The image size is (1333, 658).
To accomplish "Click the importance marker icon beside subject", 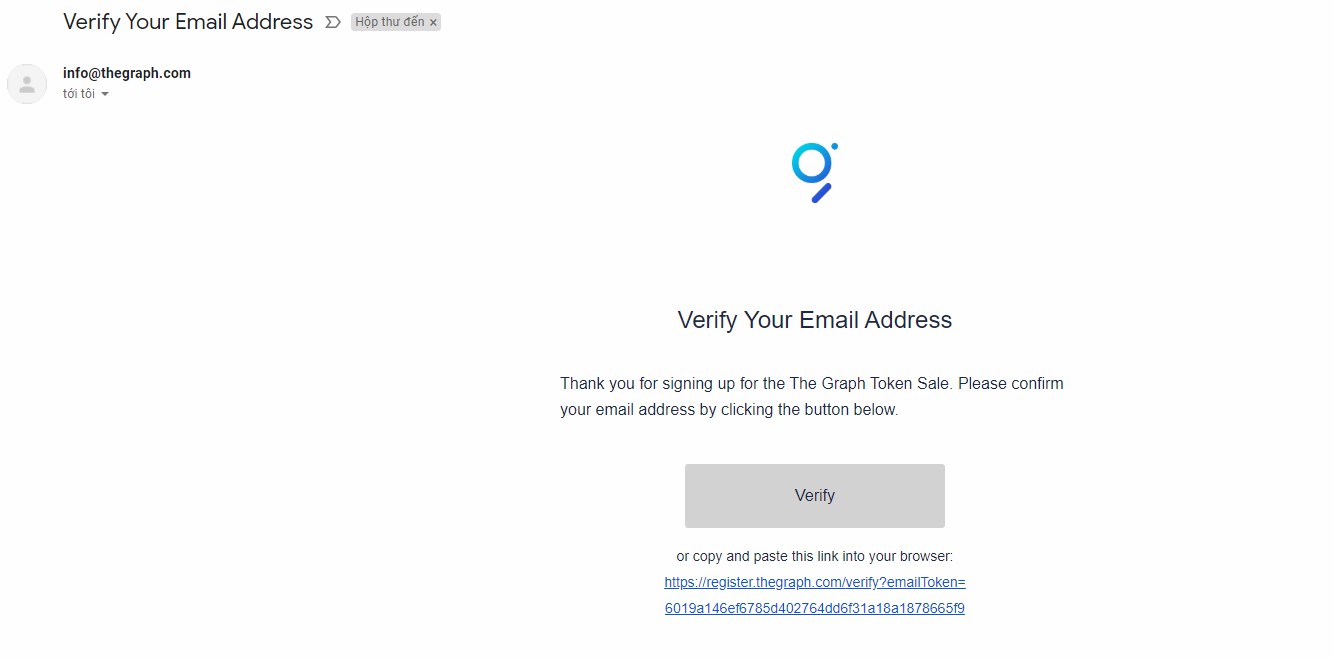I will tap(333, 22).
